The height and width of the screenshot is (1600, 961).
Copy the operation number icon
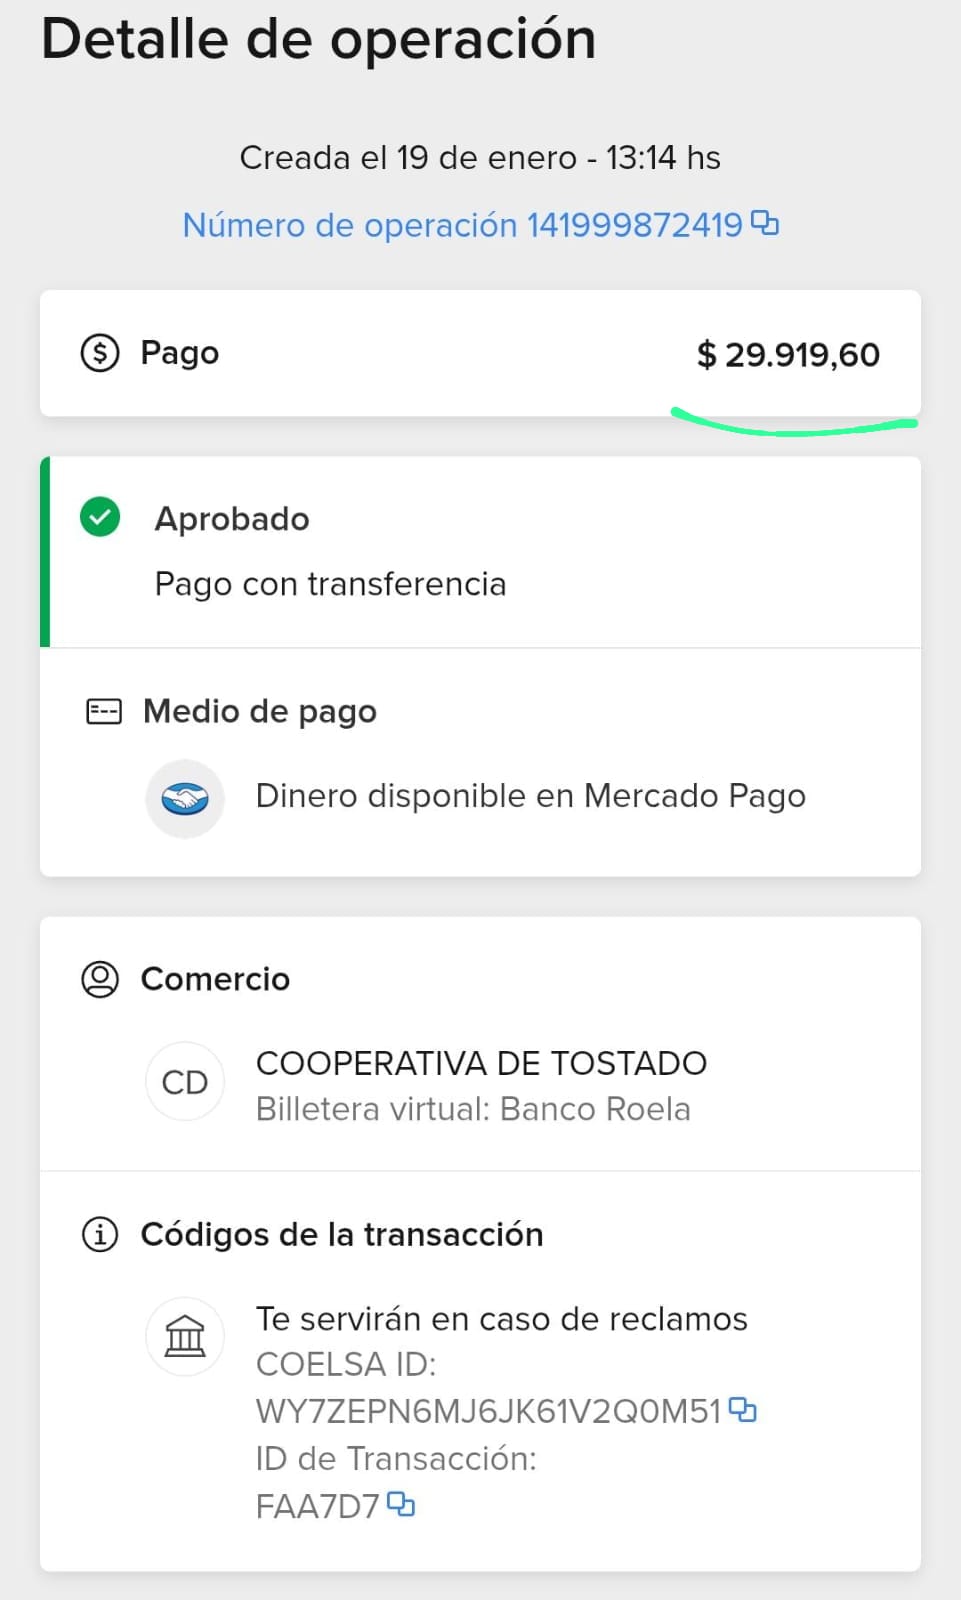click(765, 223)
